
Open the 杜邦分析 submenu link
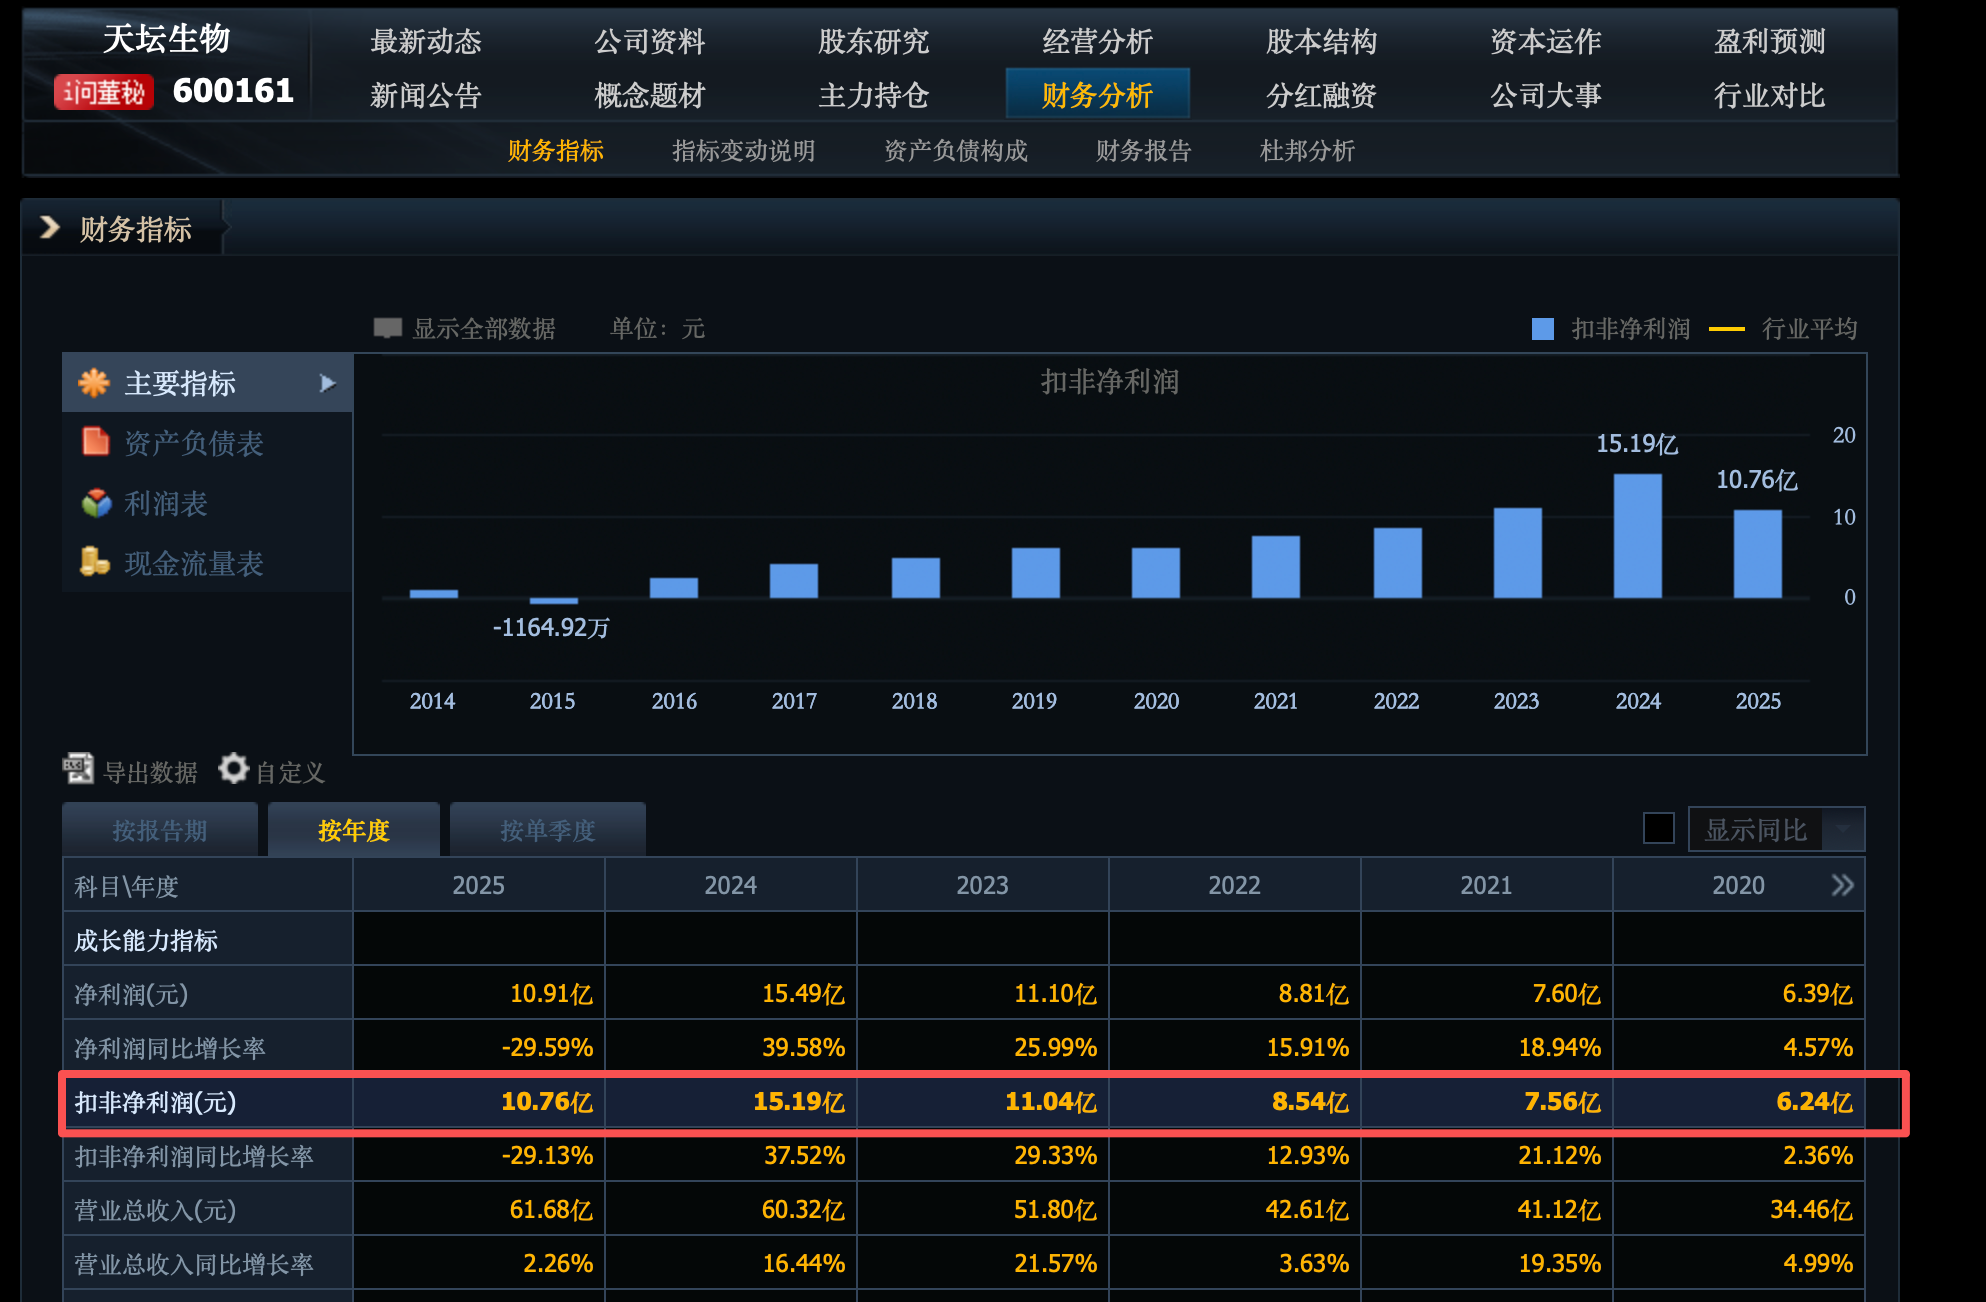pos(1306,151)
